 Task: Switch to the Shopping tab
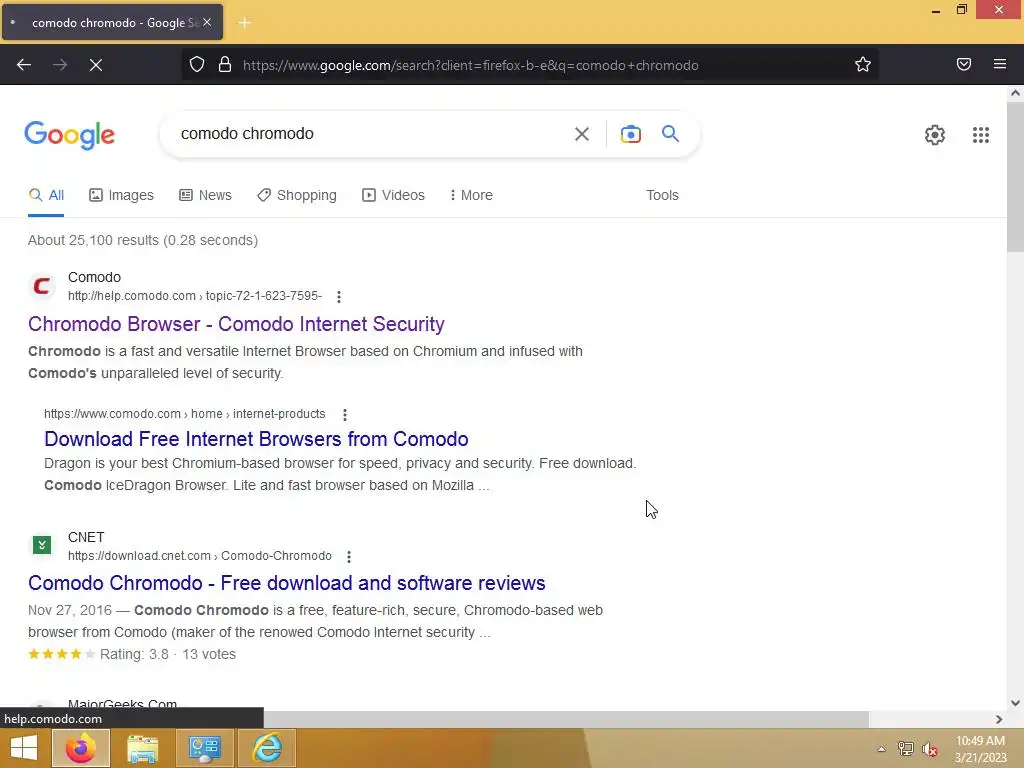297,195
